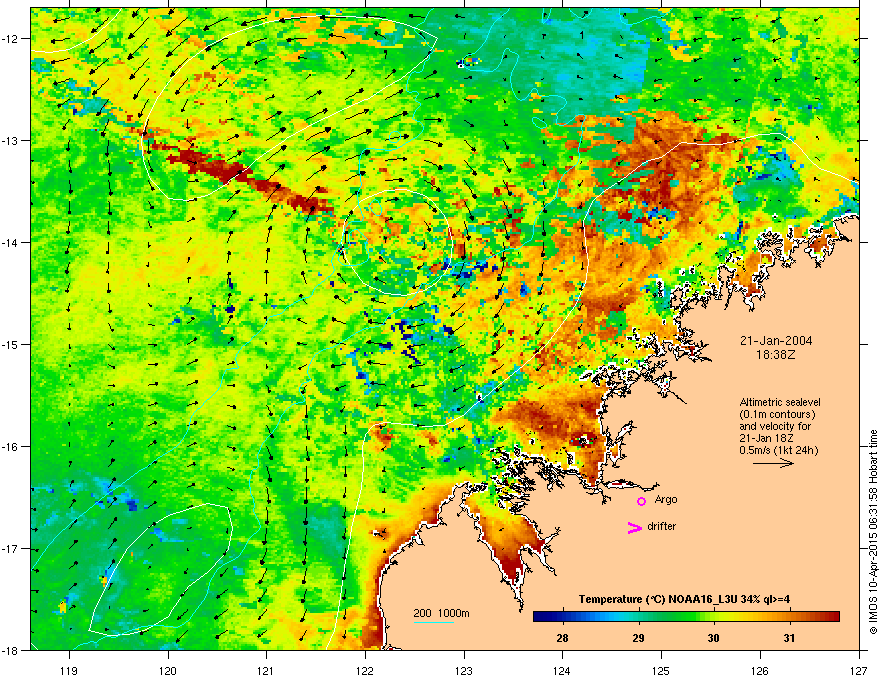Viewport: 880px width, 680px height.
Task: Click the dark red end of temperature color bar
Action: (833, 617)
